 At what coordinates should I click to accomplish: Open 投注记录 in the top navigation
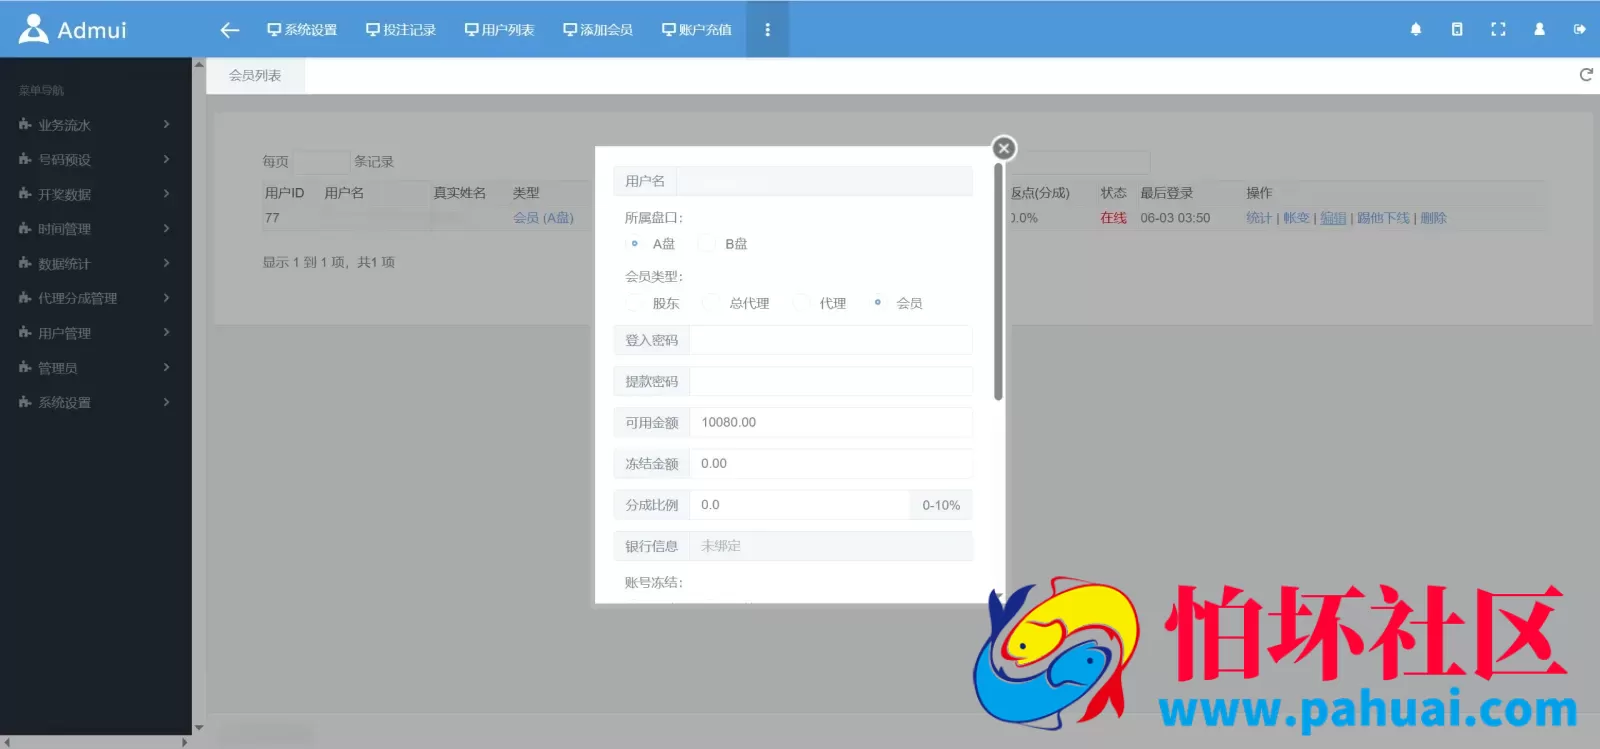[x=401, y=30]
